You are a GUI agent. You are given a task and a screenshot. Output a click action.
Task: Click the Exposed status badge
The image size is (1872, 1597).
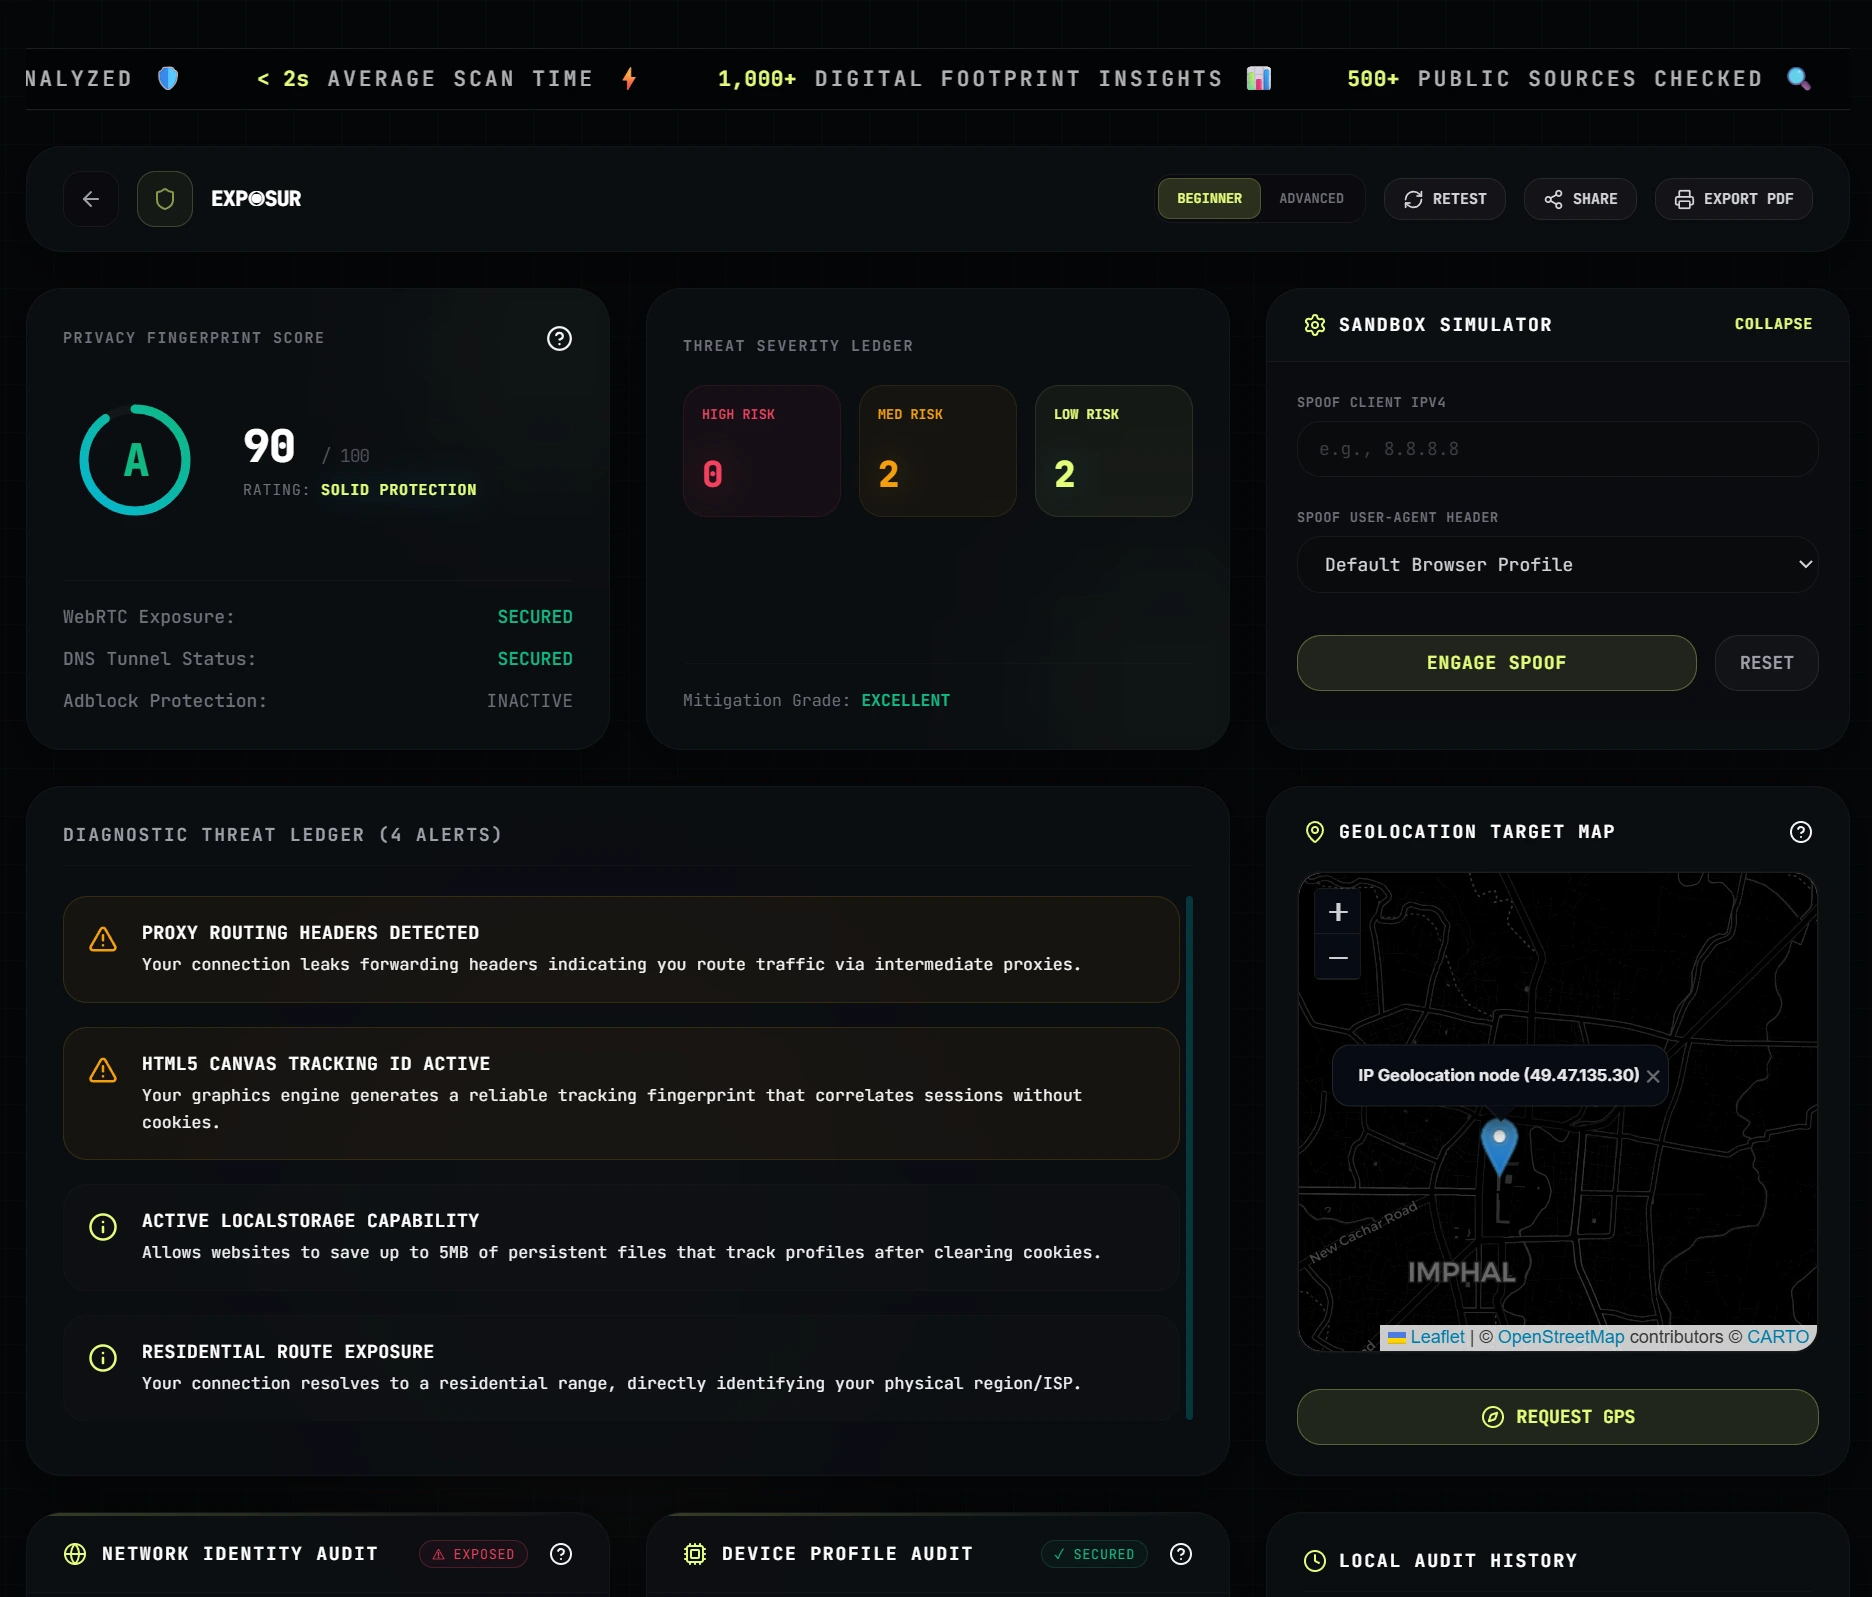[x=473, y=1554]
